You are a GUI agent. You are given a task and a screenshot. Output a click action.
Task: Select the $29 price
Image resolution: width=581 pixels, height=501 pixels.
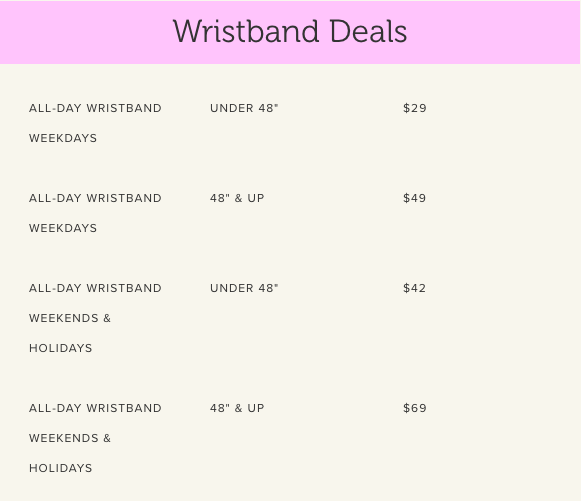click(415, 108)
